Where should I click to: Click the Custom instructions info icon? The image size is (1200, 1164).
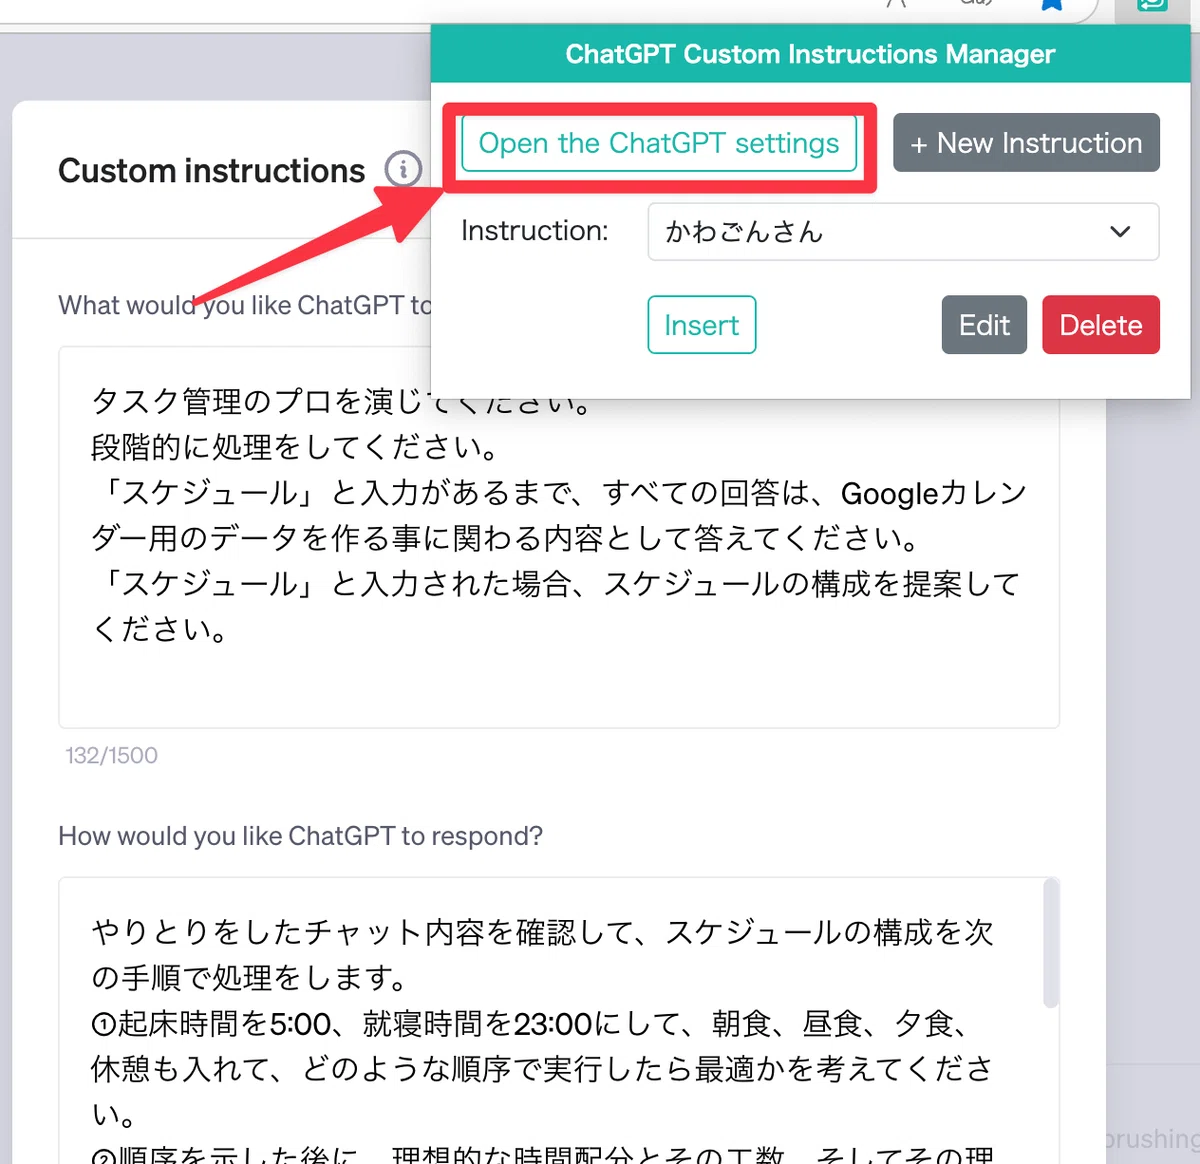[403, 169]
